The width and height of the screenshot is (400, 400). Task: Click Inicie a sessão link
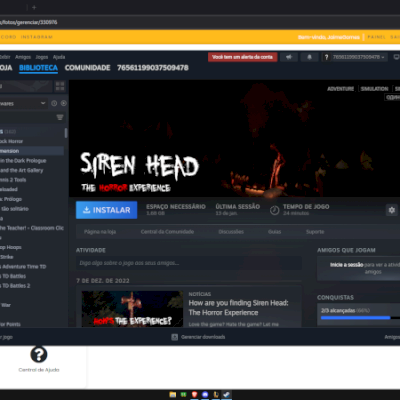point(347,265)
